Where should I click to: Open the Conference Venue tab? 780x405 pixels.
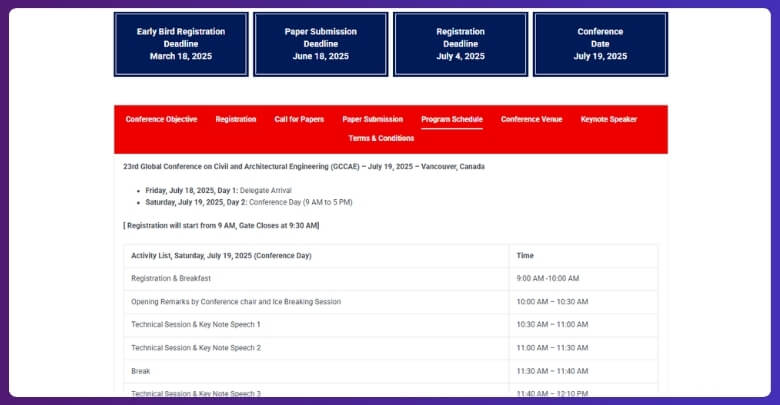coord(531,119)
